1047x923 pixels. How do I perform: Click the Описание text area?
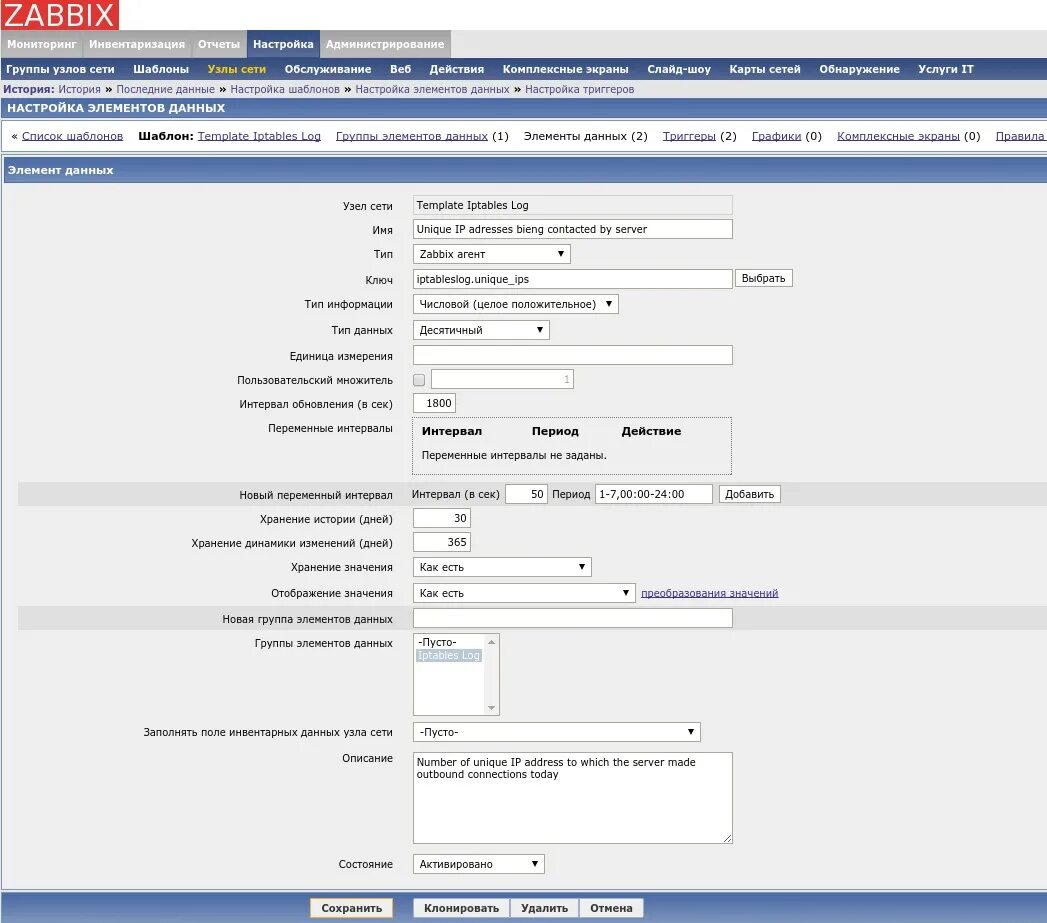[573, 798]
